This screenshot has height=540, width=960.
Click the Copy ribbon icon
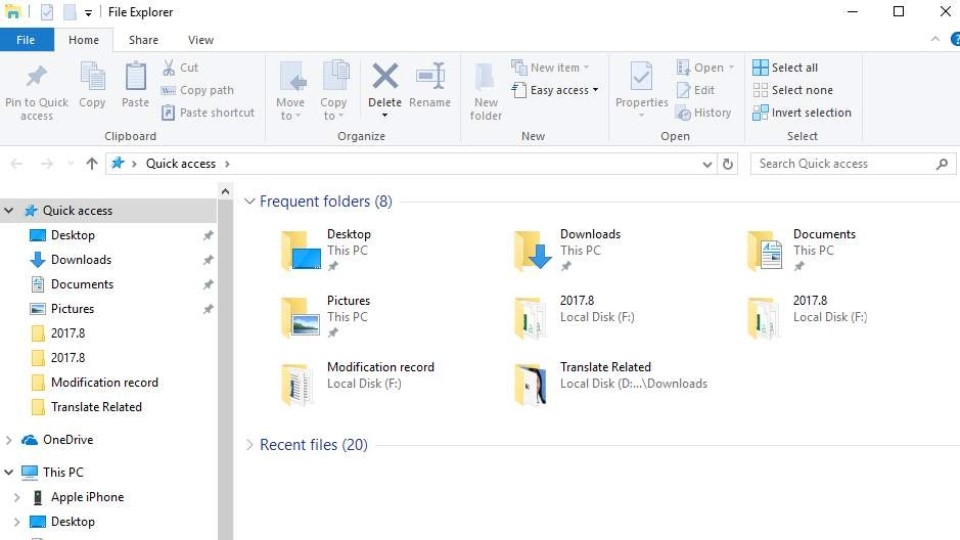(x=92, y=78)
